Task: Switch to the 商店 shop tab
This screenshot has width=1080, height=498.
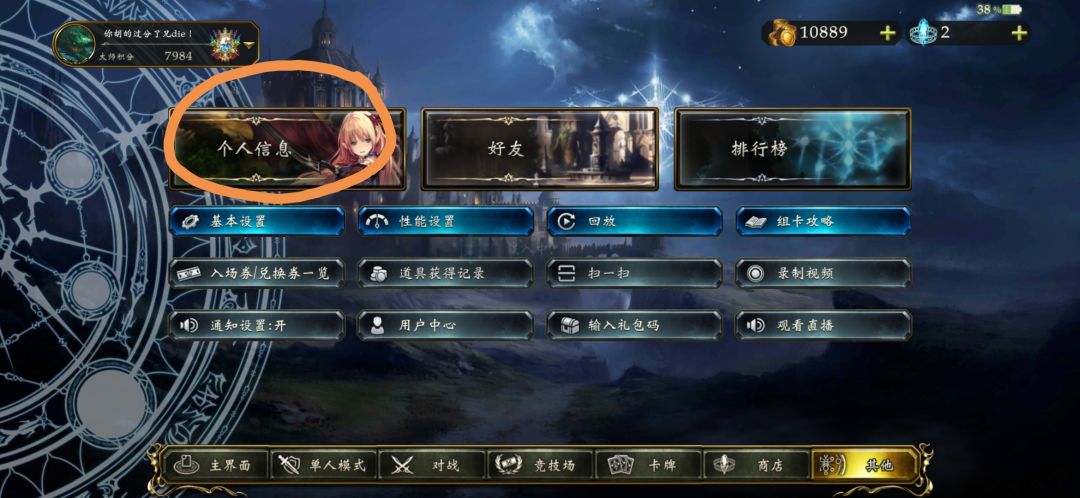Action: tap(756, 466)
